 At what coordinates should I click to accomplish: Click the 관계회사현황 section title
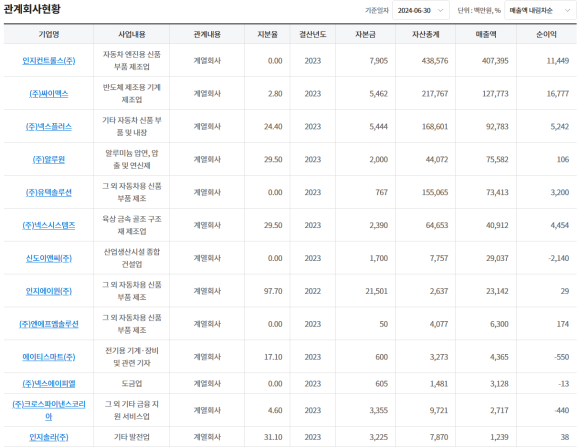32,9
